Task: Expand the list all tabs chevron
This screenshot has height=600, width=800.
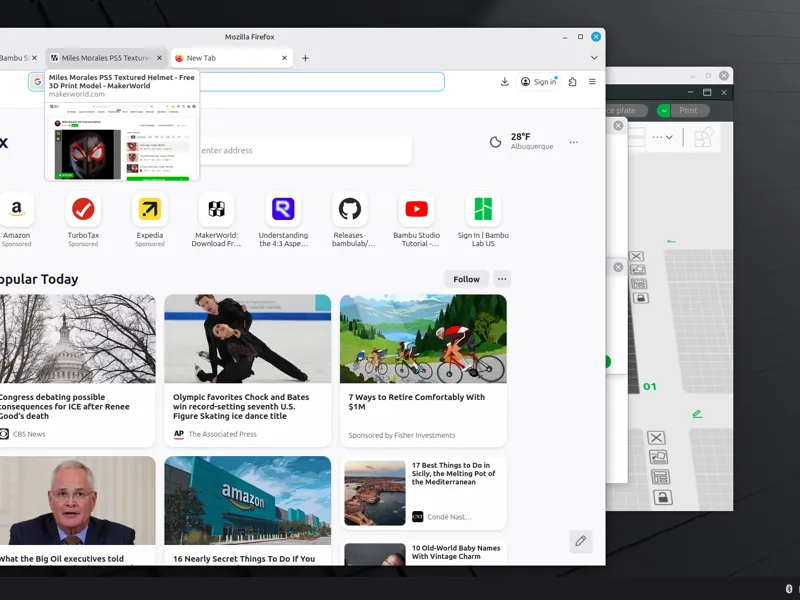Action: (x=594, y=58)
